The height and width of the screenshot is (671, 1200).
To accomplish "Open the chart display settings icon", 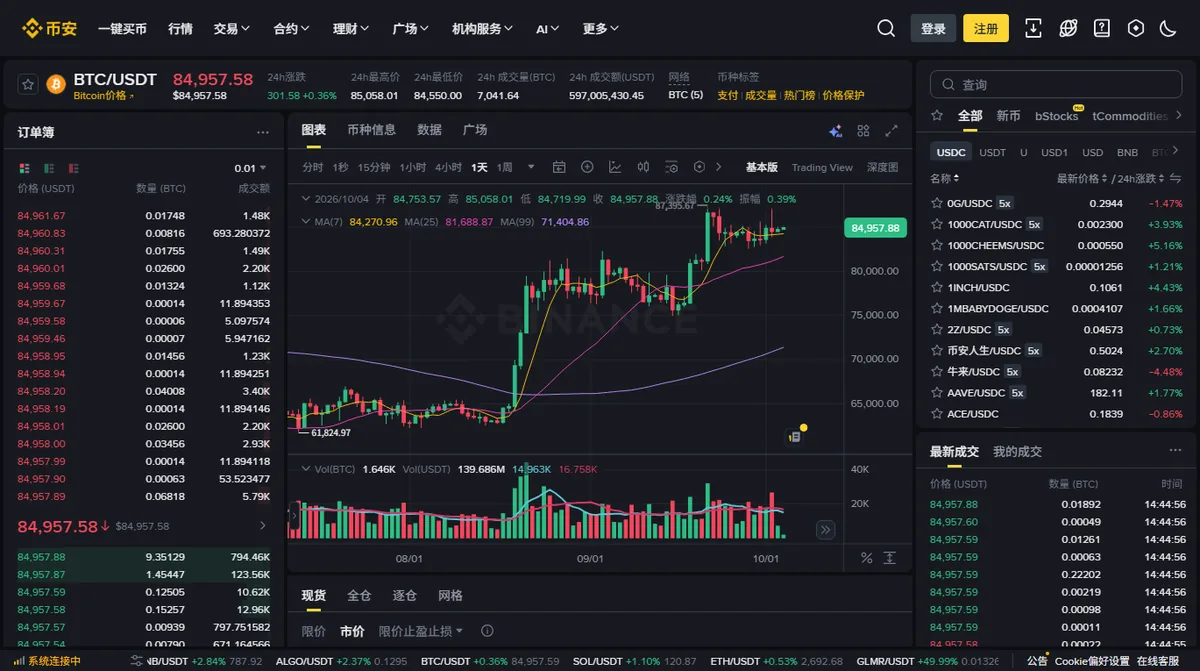I will click(671, 167).
